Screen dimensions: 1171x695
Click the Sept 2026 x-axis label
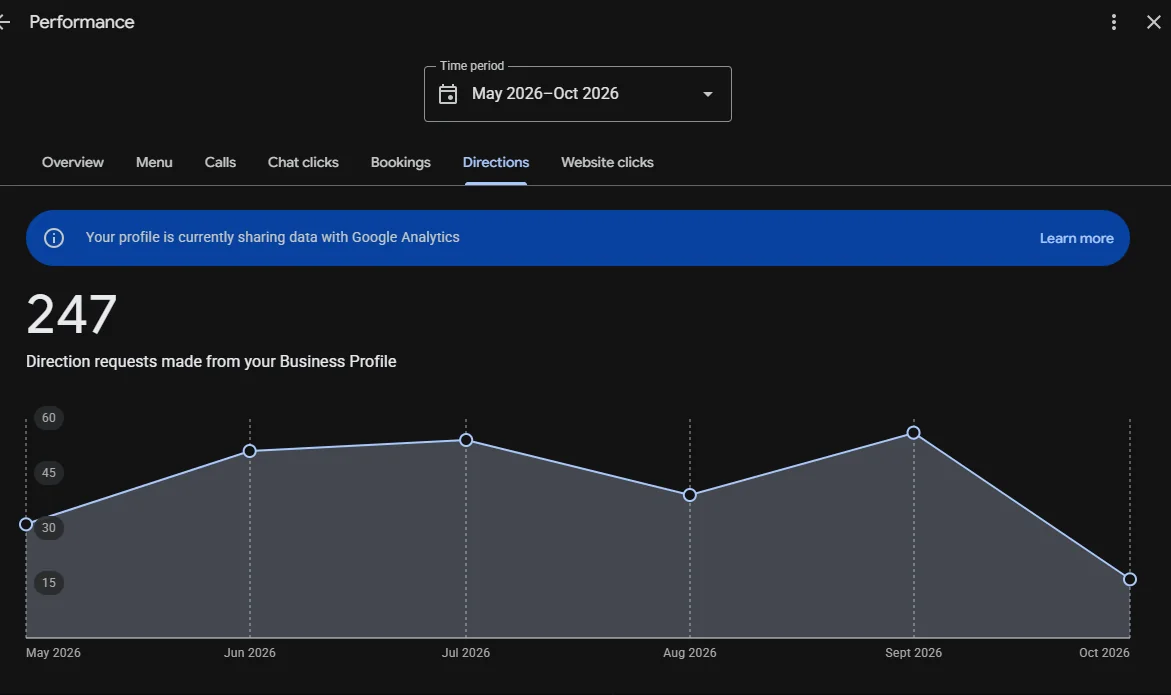click(913, 652)
